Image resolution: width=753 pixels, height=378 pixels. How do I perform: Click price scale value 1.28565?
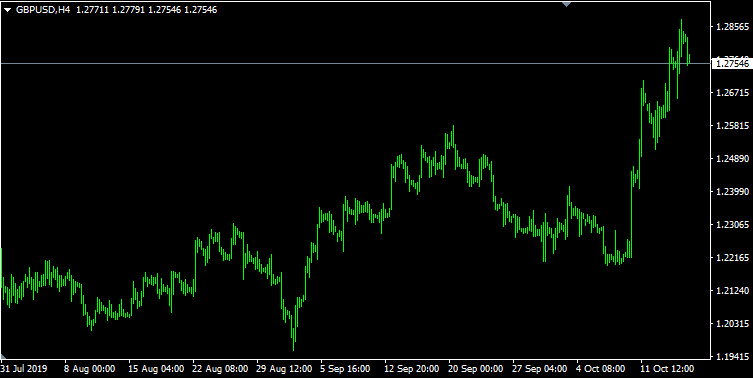[732, 27]
